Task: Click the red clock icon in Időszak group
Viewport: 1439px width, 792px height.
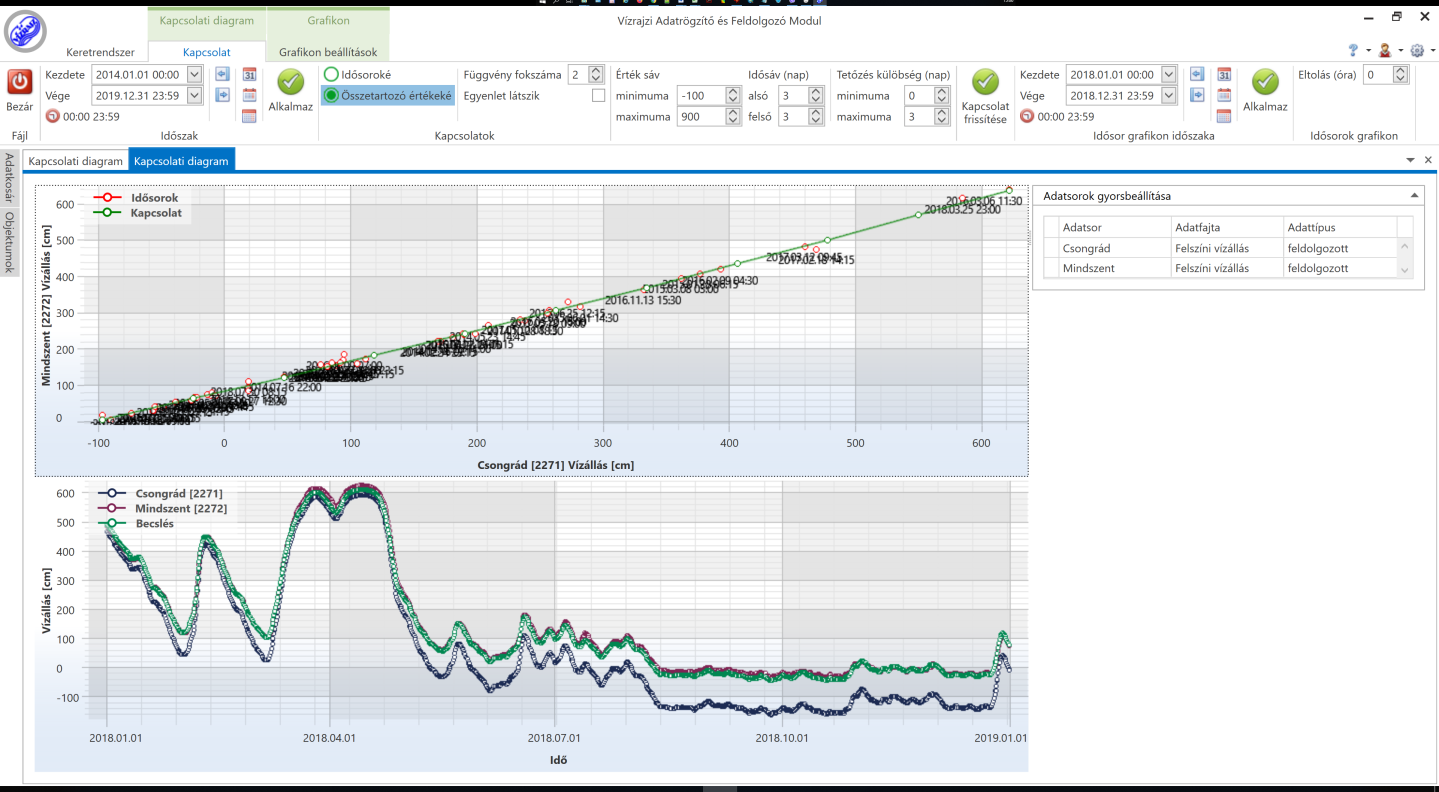Action: click(52, 116)
